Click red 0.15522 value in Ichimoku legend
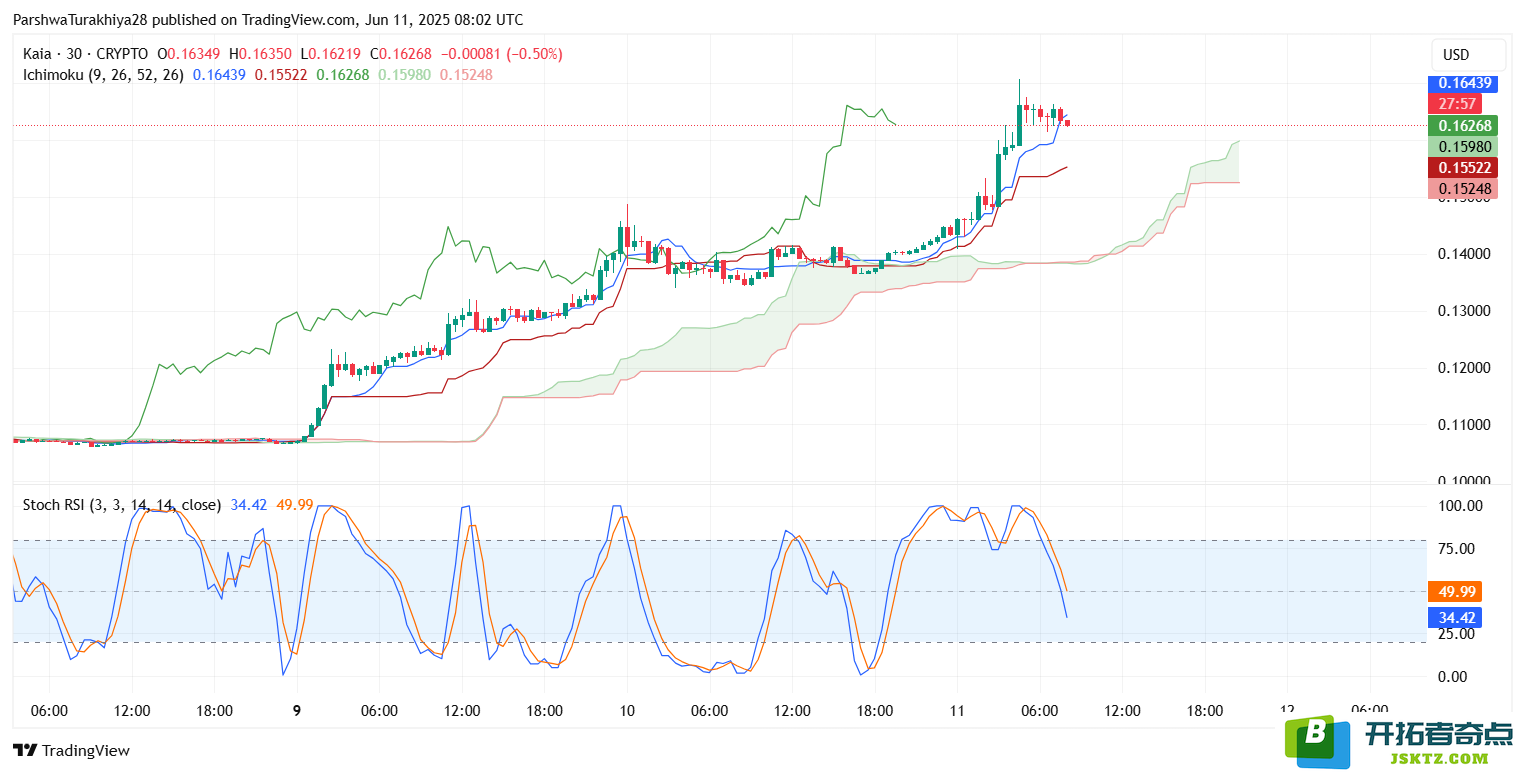Screen dimensions: 1525x772 (x=281, y=74)
